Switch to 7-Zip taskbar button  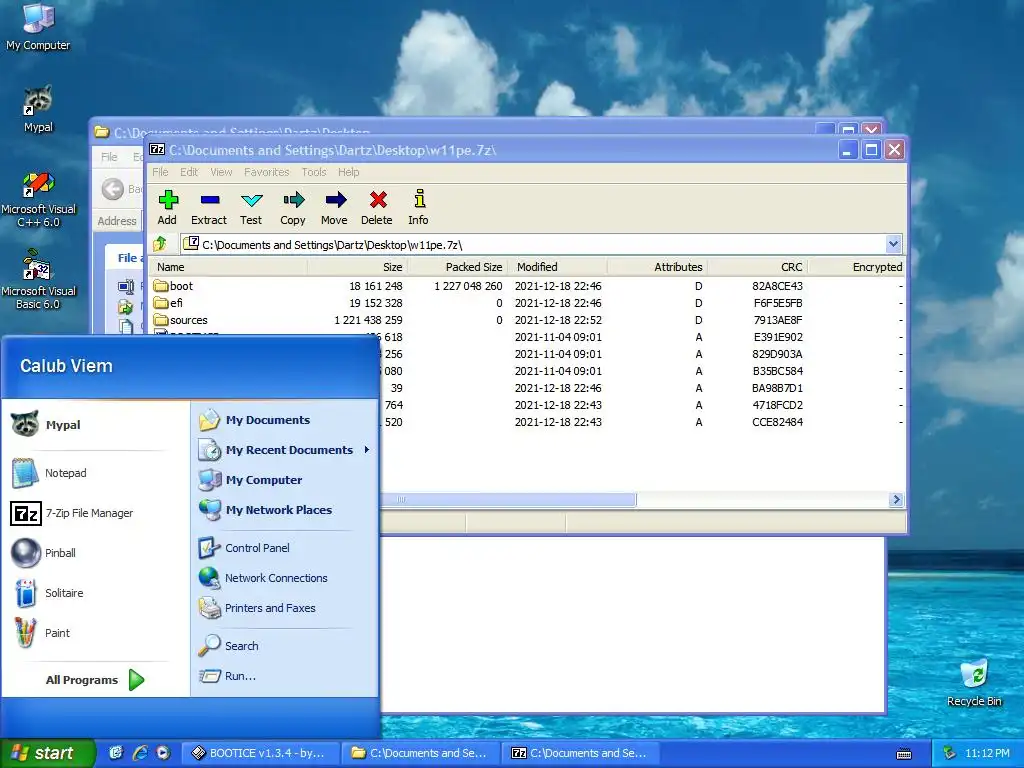[x=581, y=753]
